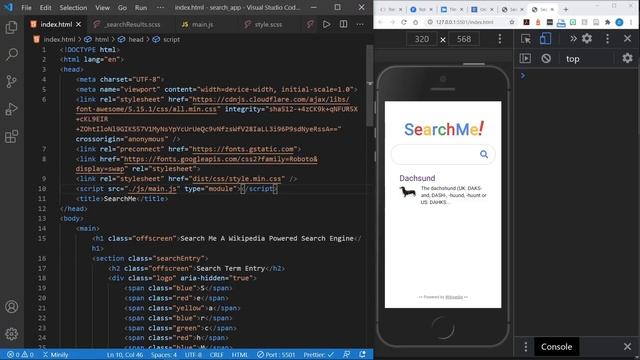This screenshot has height=360, width=640.
Task: Switch to the style.scss tab
Action: 263,24
